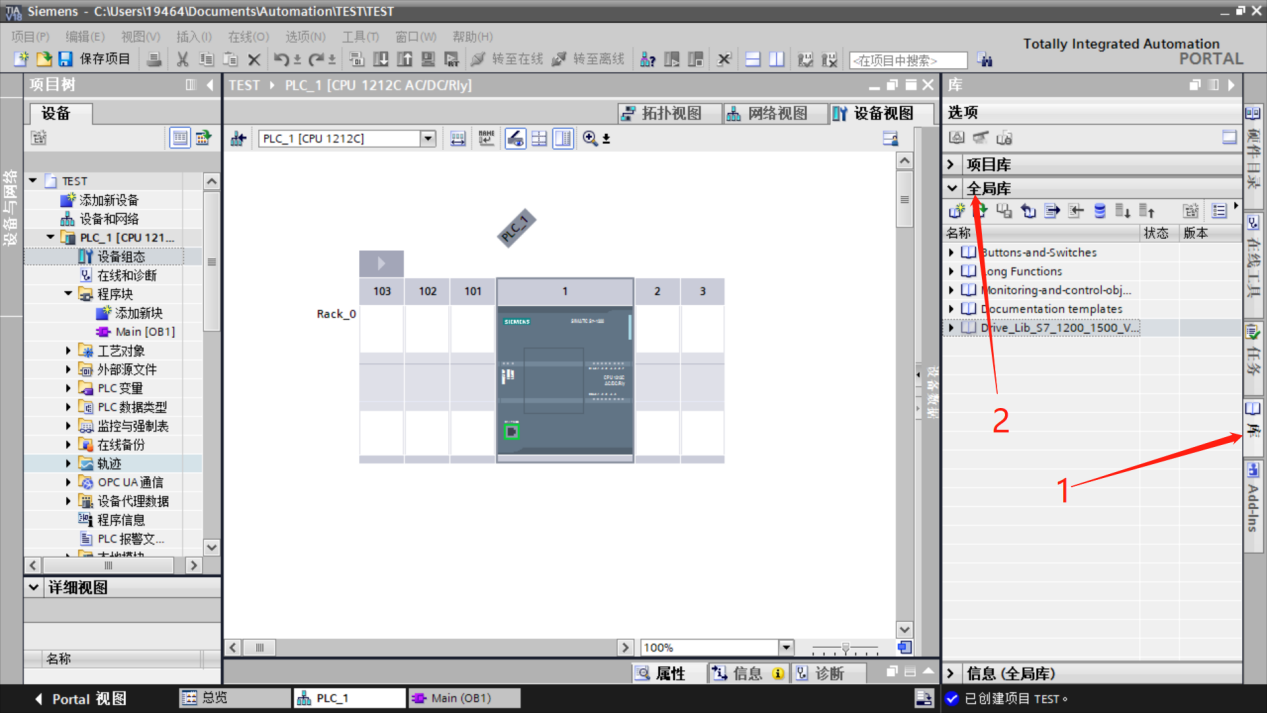Click the print icon in toolbar

(154, 60)
